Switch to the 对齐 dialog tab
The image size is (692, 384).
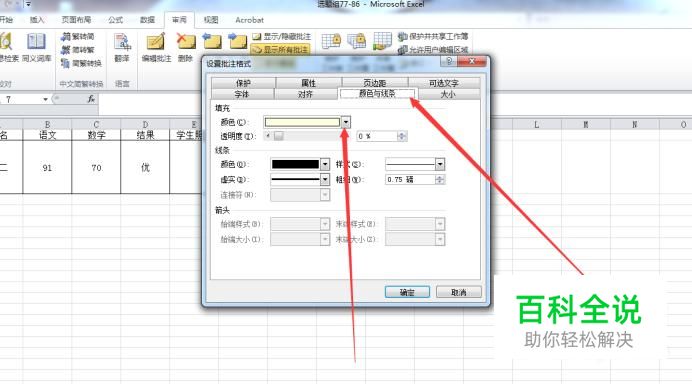point(305,94)
